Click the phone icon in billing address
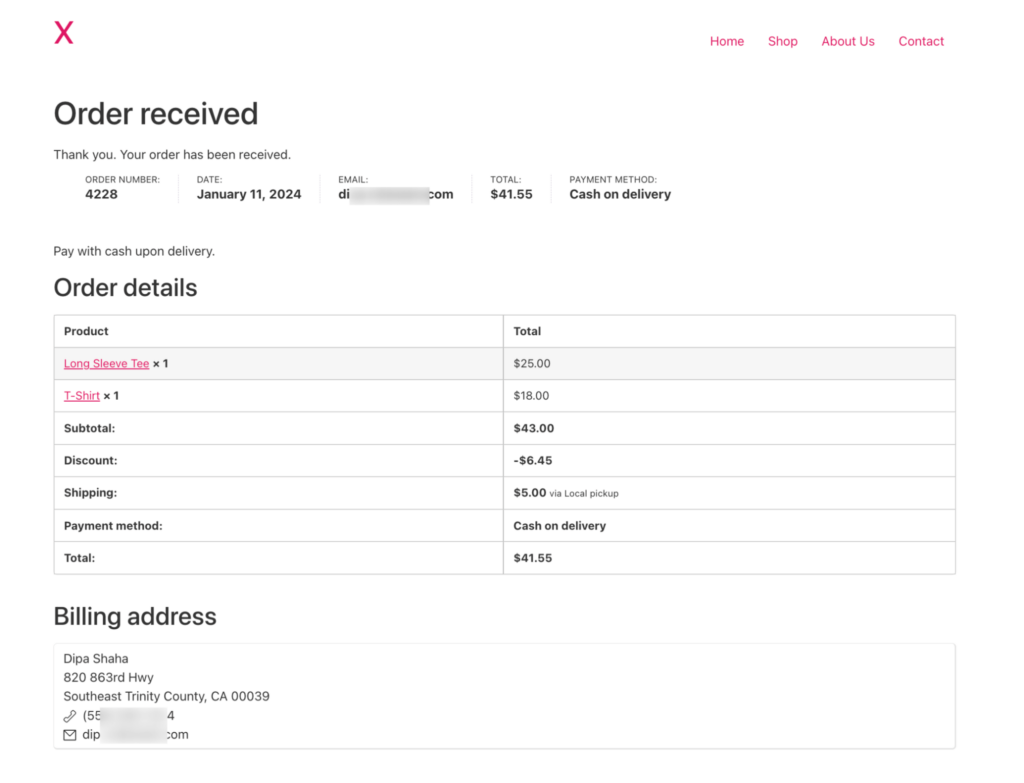This screenshot has height=783, width=1024. [x=70, y=716]
